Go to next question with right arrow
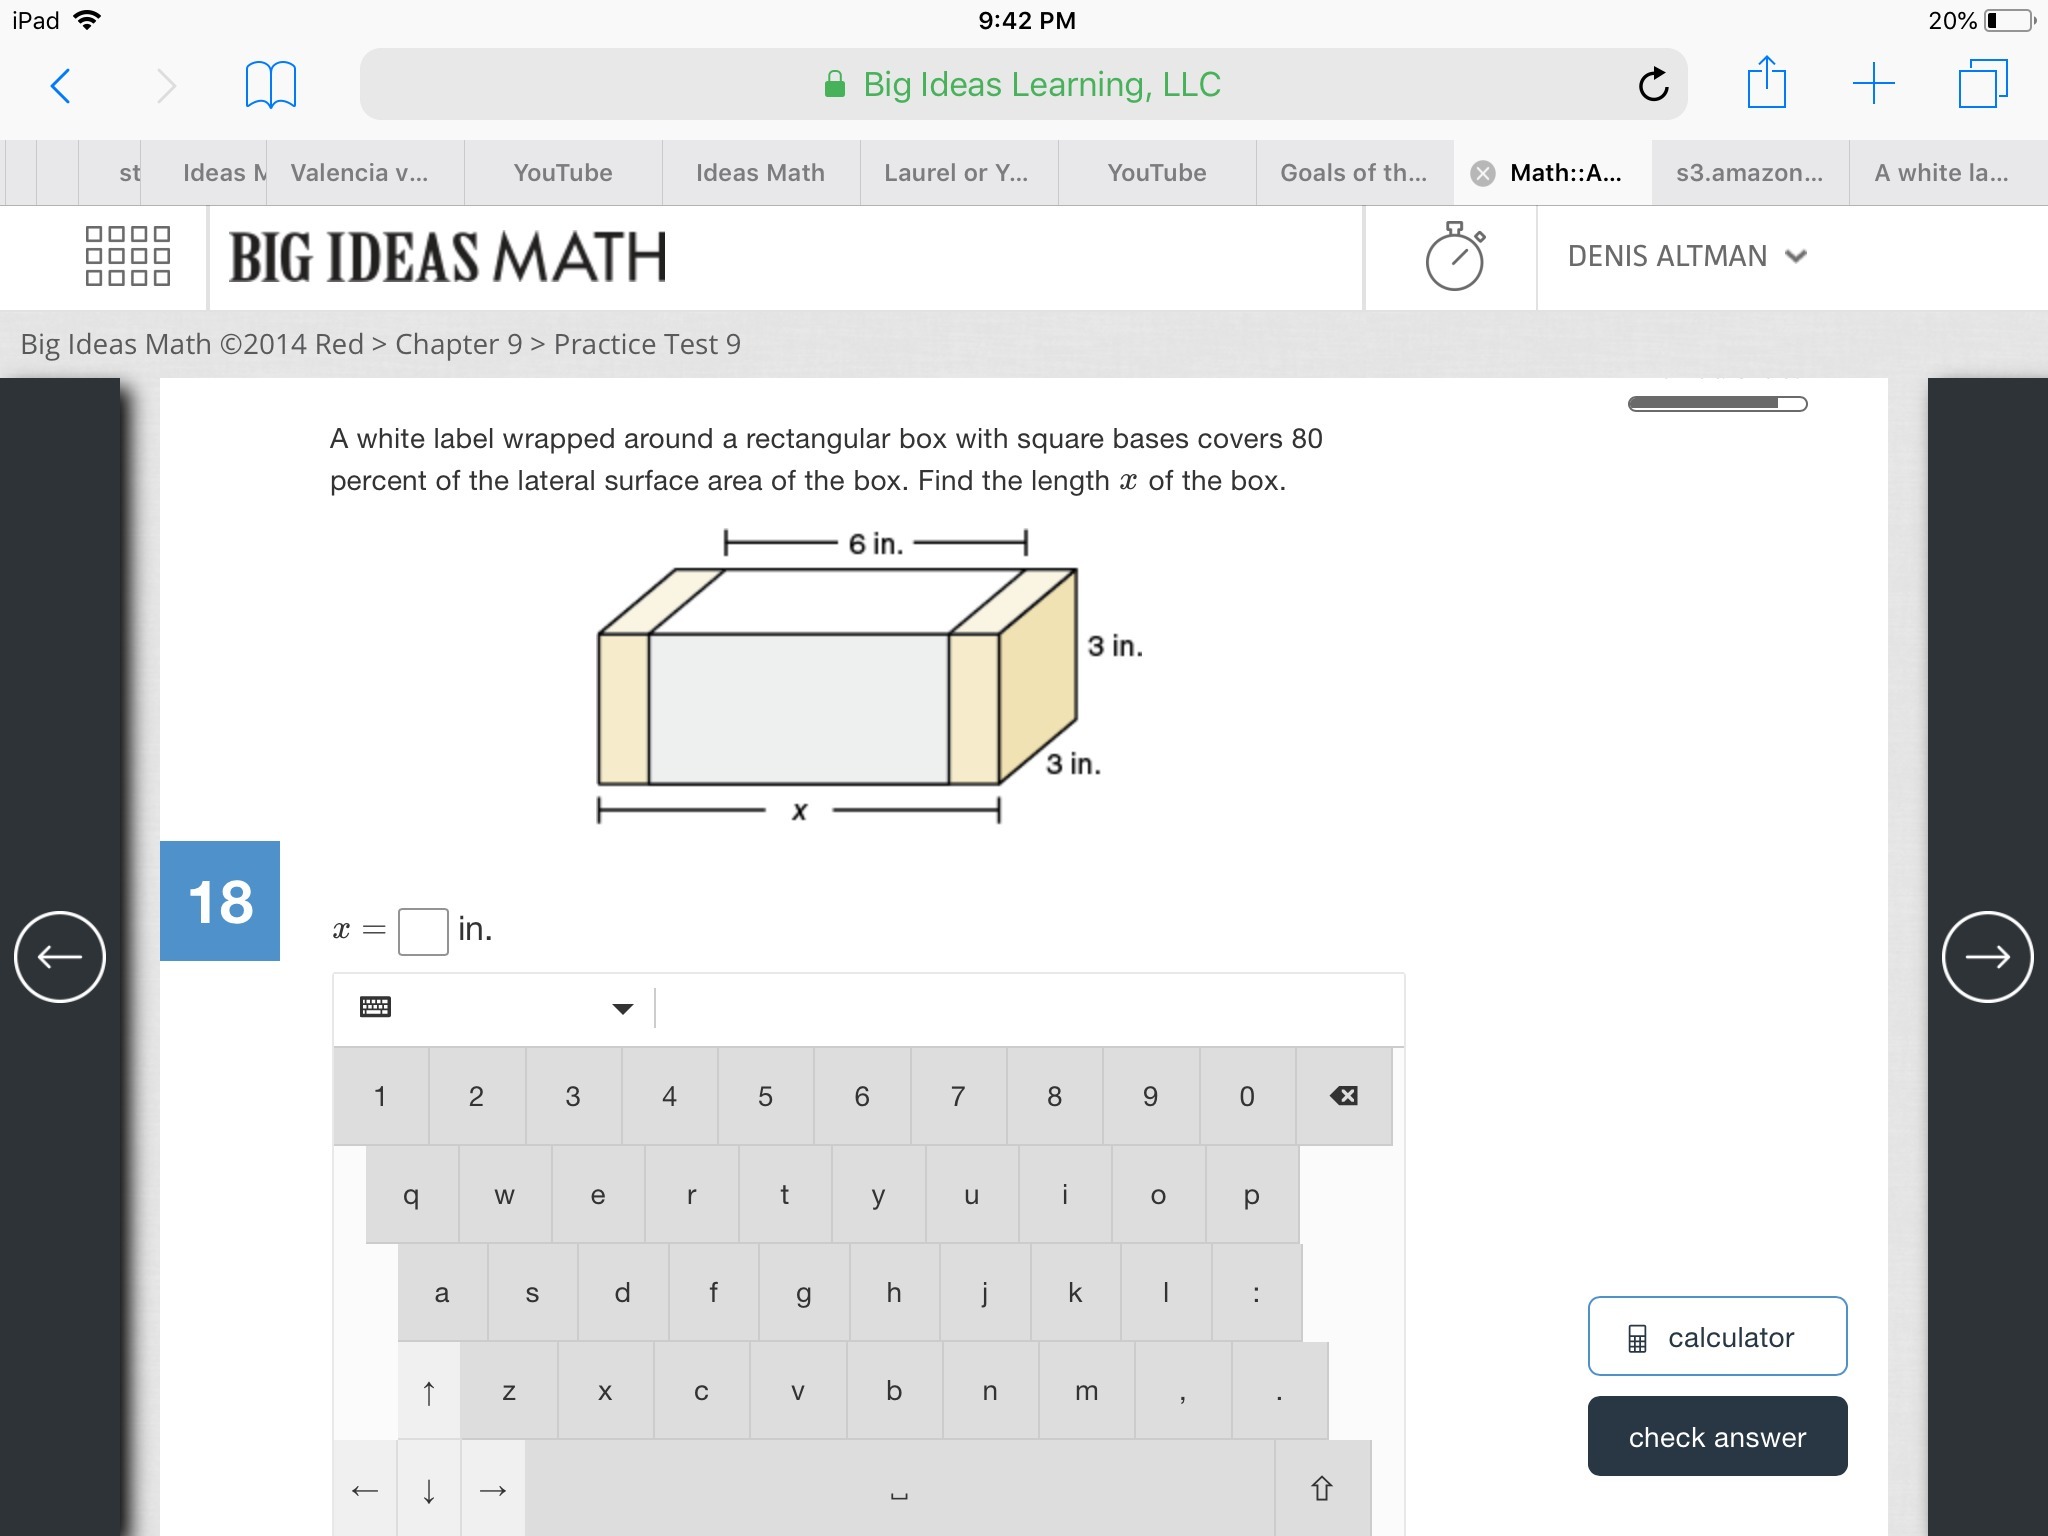The height and width of the screenshot is (1536, 2048). pos(1986,957)
